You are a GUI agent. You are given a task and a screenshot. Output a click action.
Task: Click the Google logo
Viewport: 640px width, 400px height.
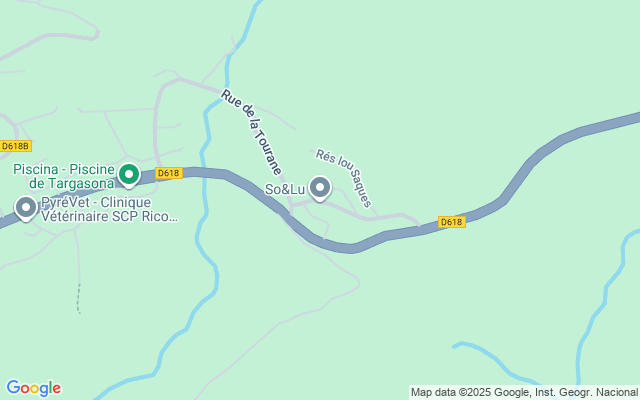tap(33, 388)
